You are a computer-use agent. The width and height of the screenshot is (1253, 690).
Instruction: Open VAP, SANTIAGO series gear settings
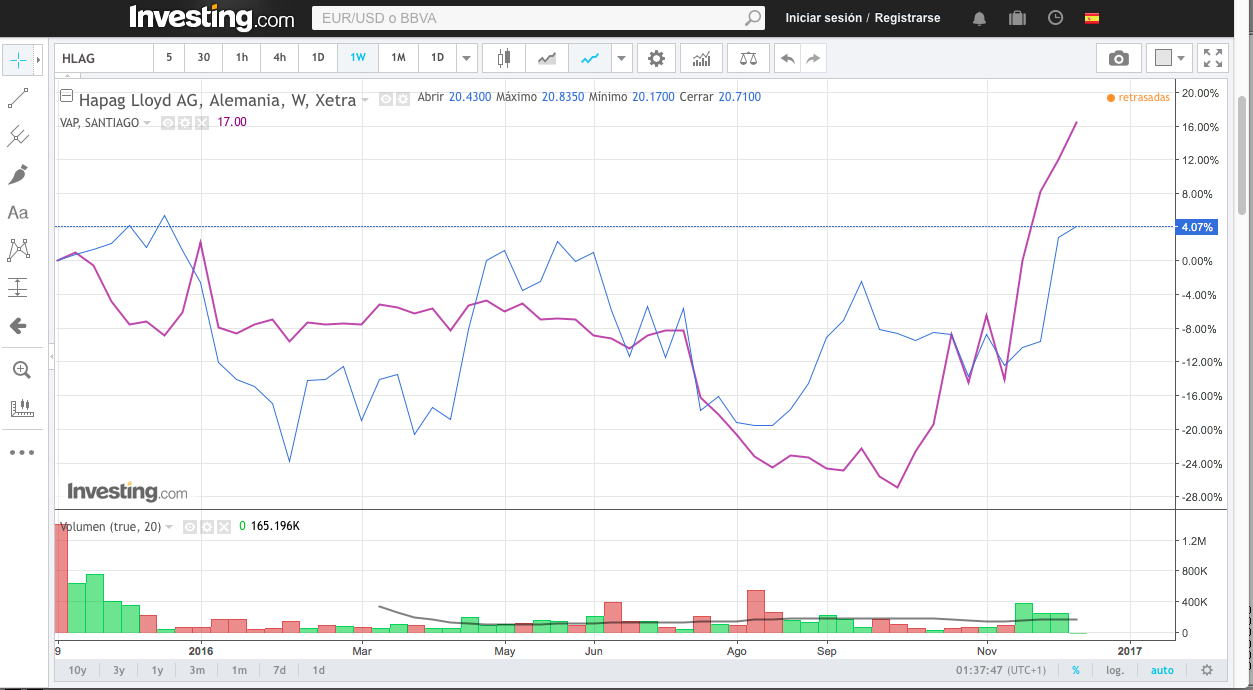pos(184,122)
